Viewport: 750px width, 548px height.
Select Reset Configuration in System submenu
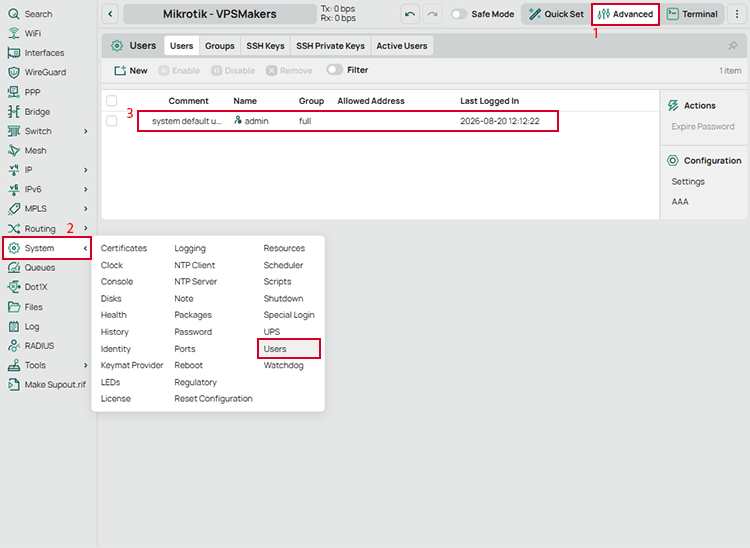pyautogui.click(x=213, y=399)
